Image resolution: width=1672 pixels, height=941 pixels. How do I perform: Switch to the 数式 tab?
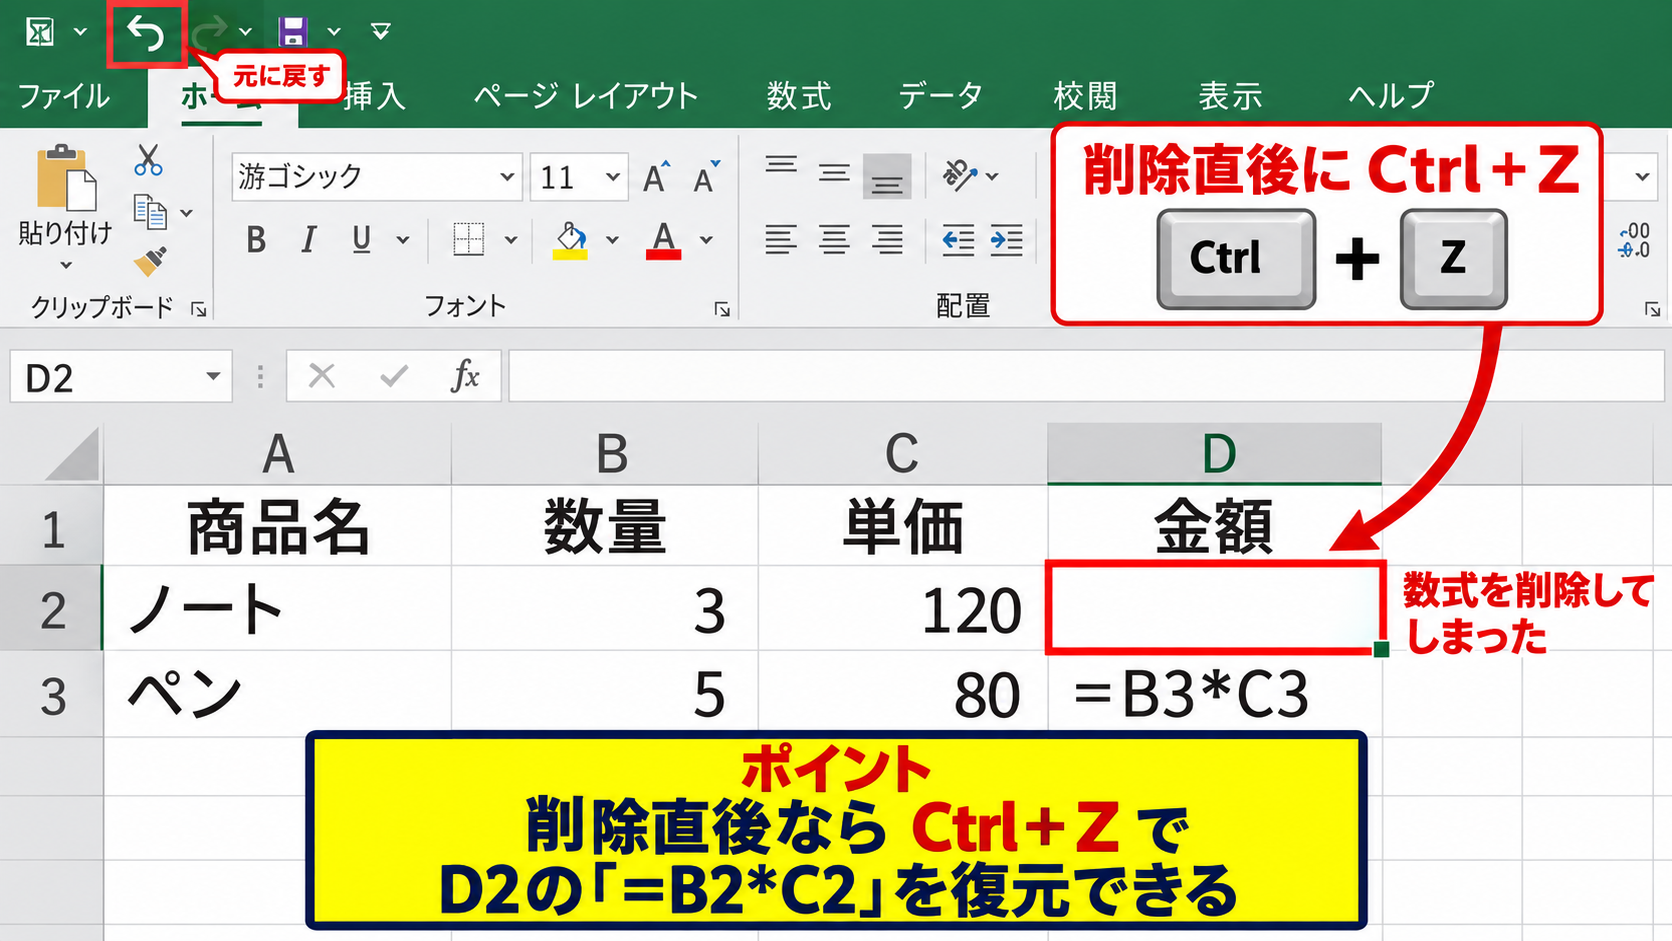coord(798,96)
